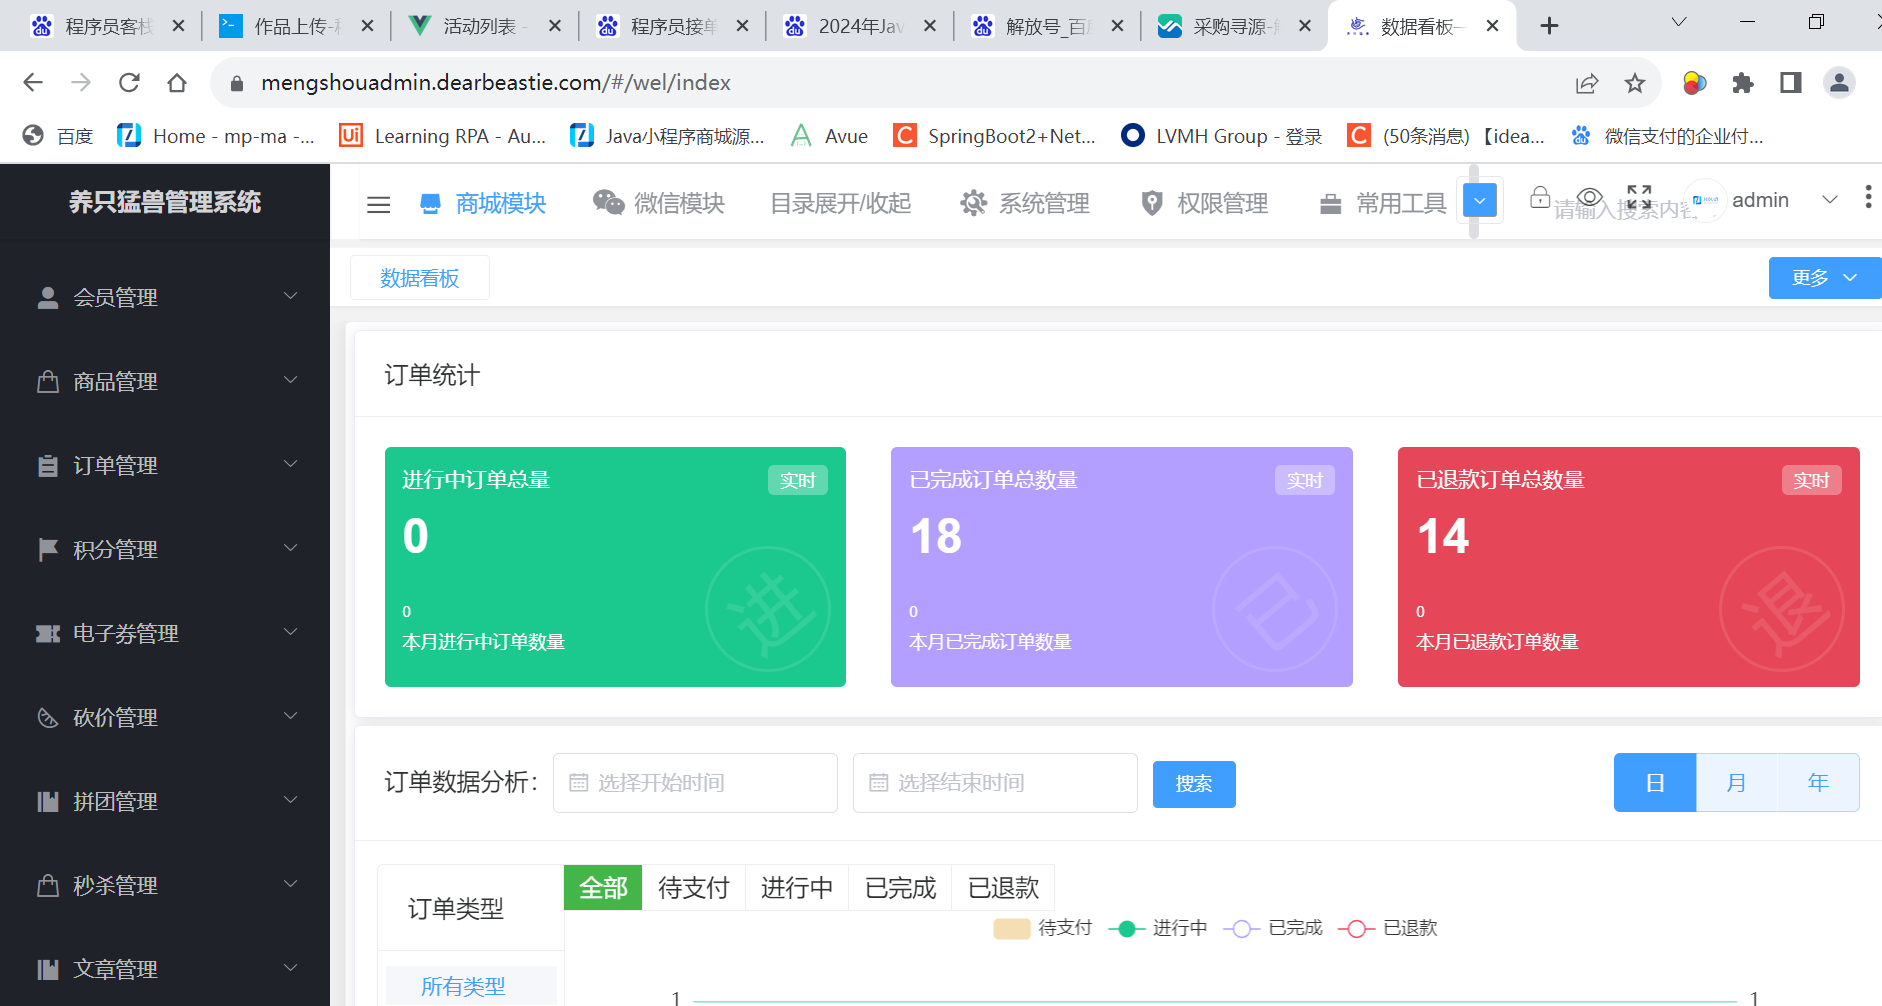Click the lock screen icon in header
The height and width of the screenshot is (1006, 1882).
coord(1540,197)
